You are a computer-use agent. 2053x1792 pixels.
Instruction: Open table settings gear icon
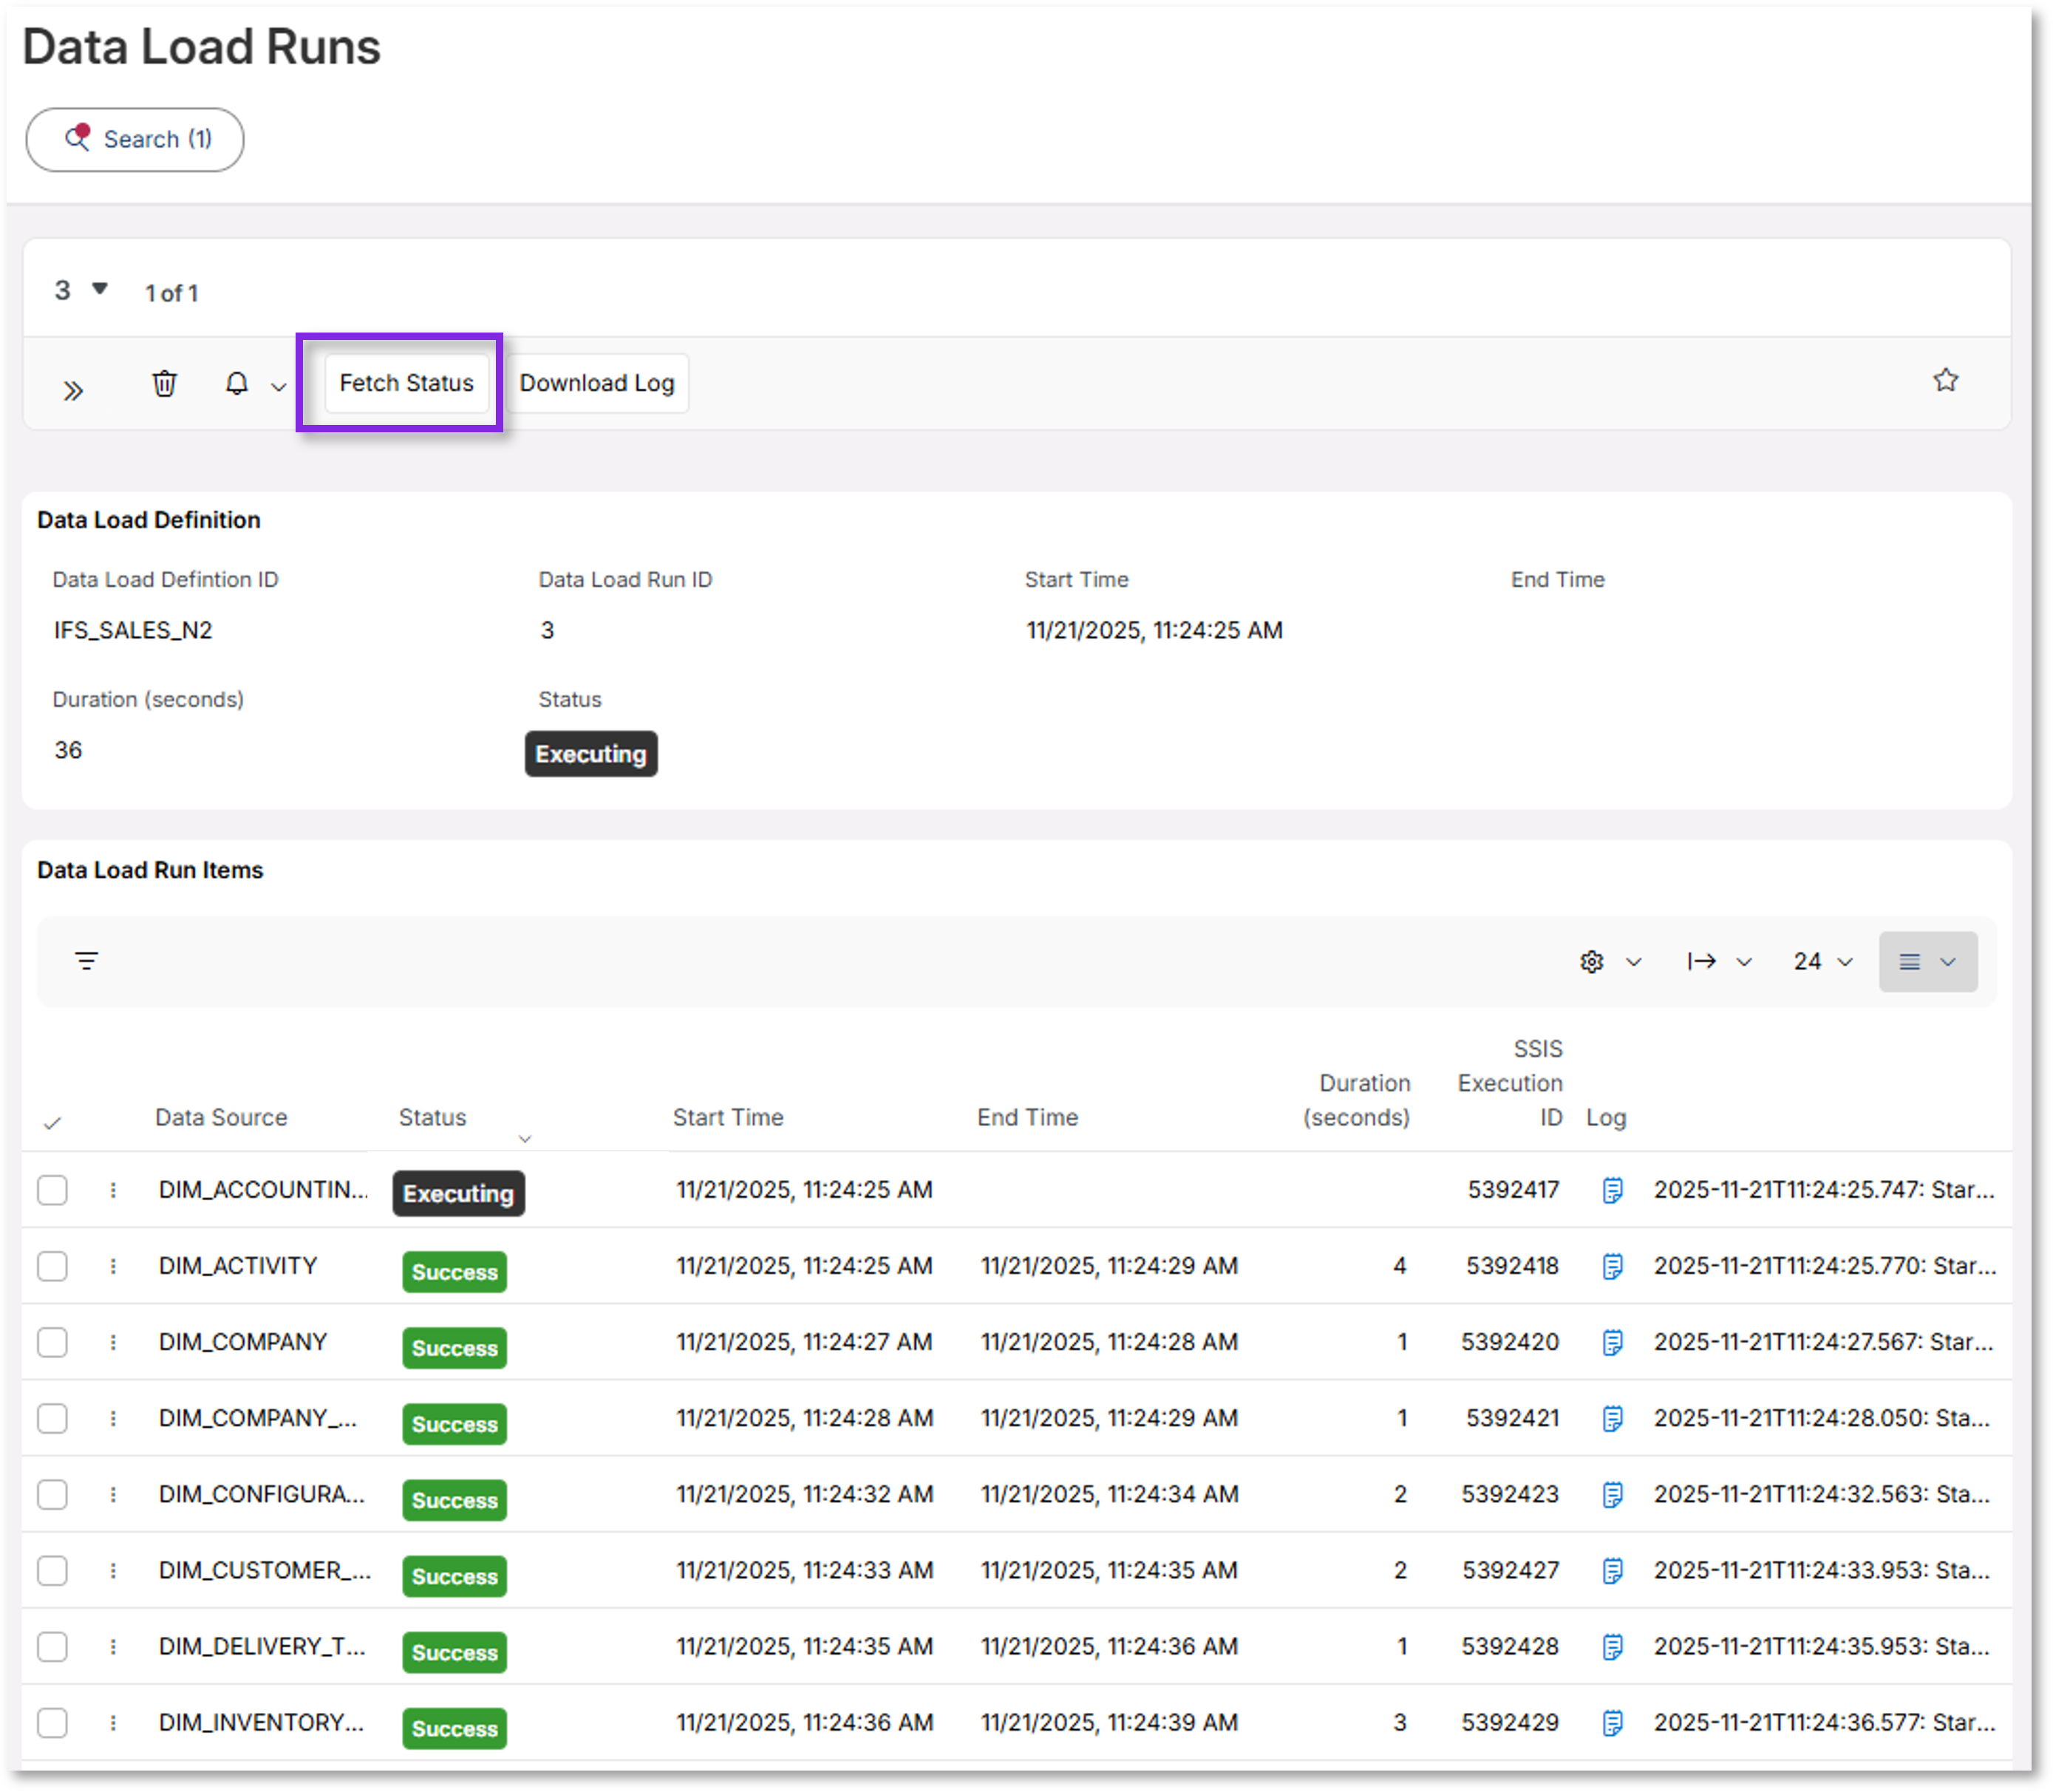tap(1591, 961)
